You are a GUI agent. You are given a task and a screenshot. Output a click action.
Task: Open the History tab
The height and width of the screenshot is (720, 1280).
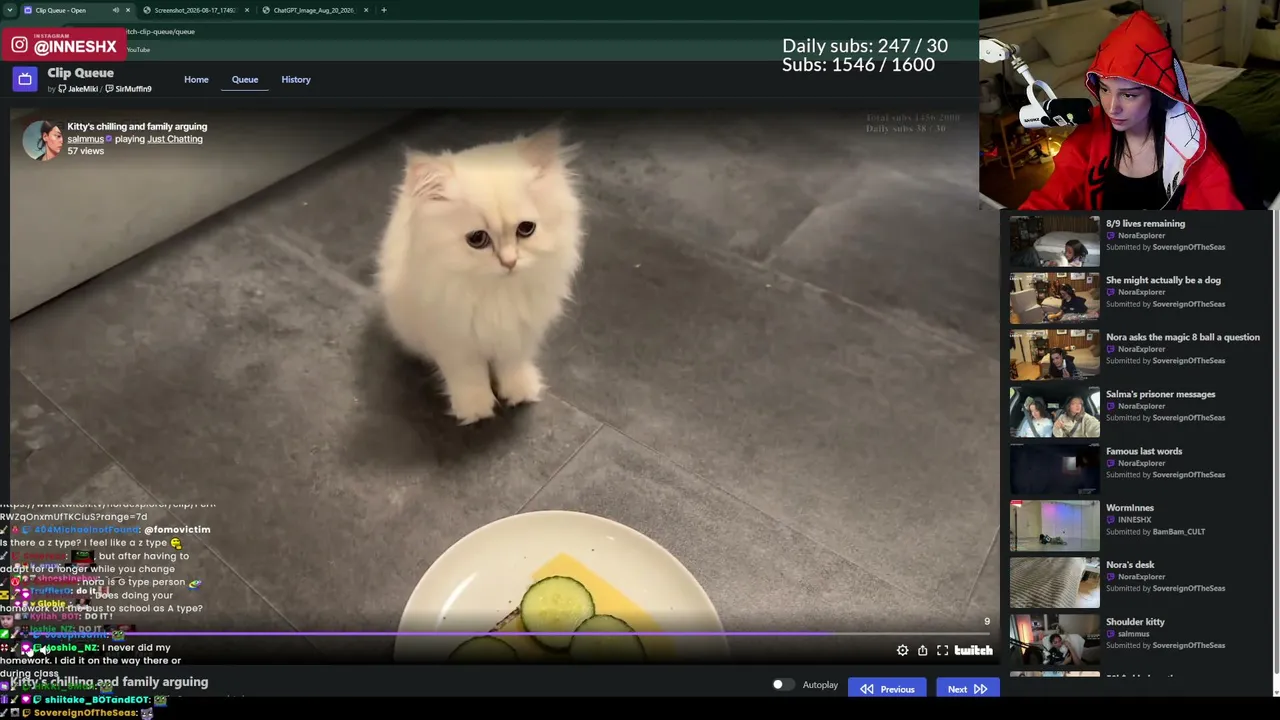tap(296, 79)
